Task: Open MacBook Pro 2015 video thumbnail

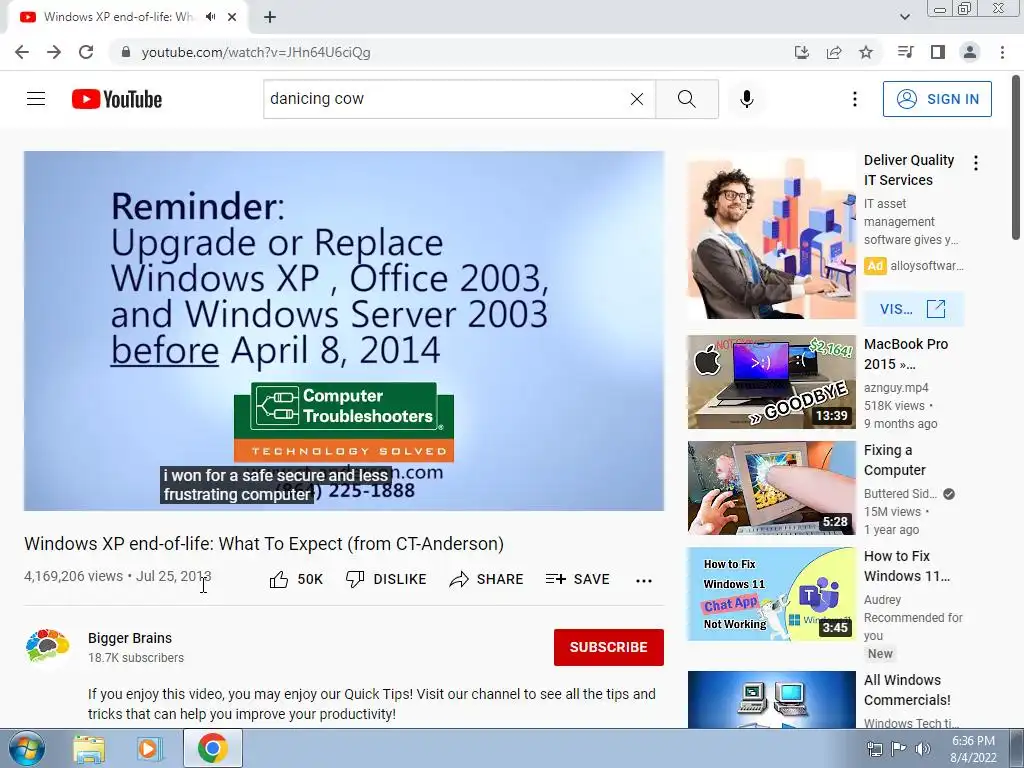Action: 771,382
